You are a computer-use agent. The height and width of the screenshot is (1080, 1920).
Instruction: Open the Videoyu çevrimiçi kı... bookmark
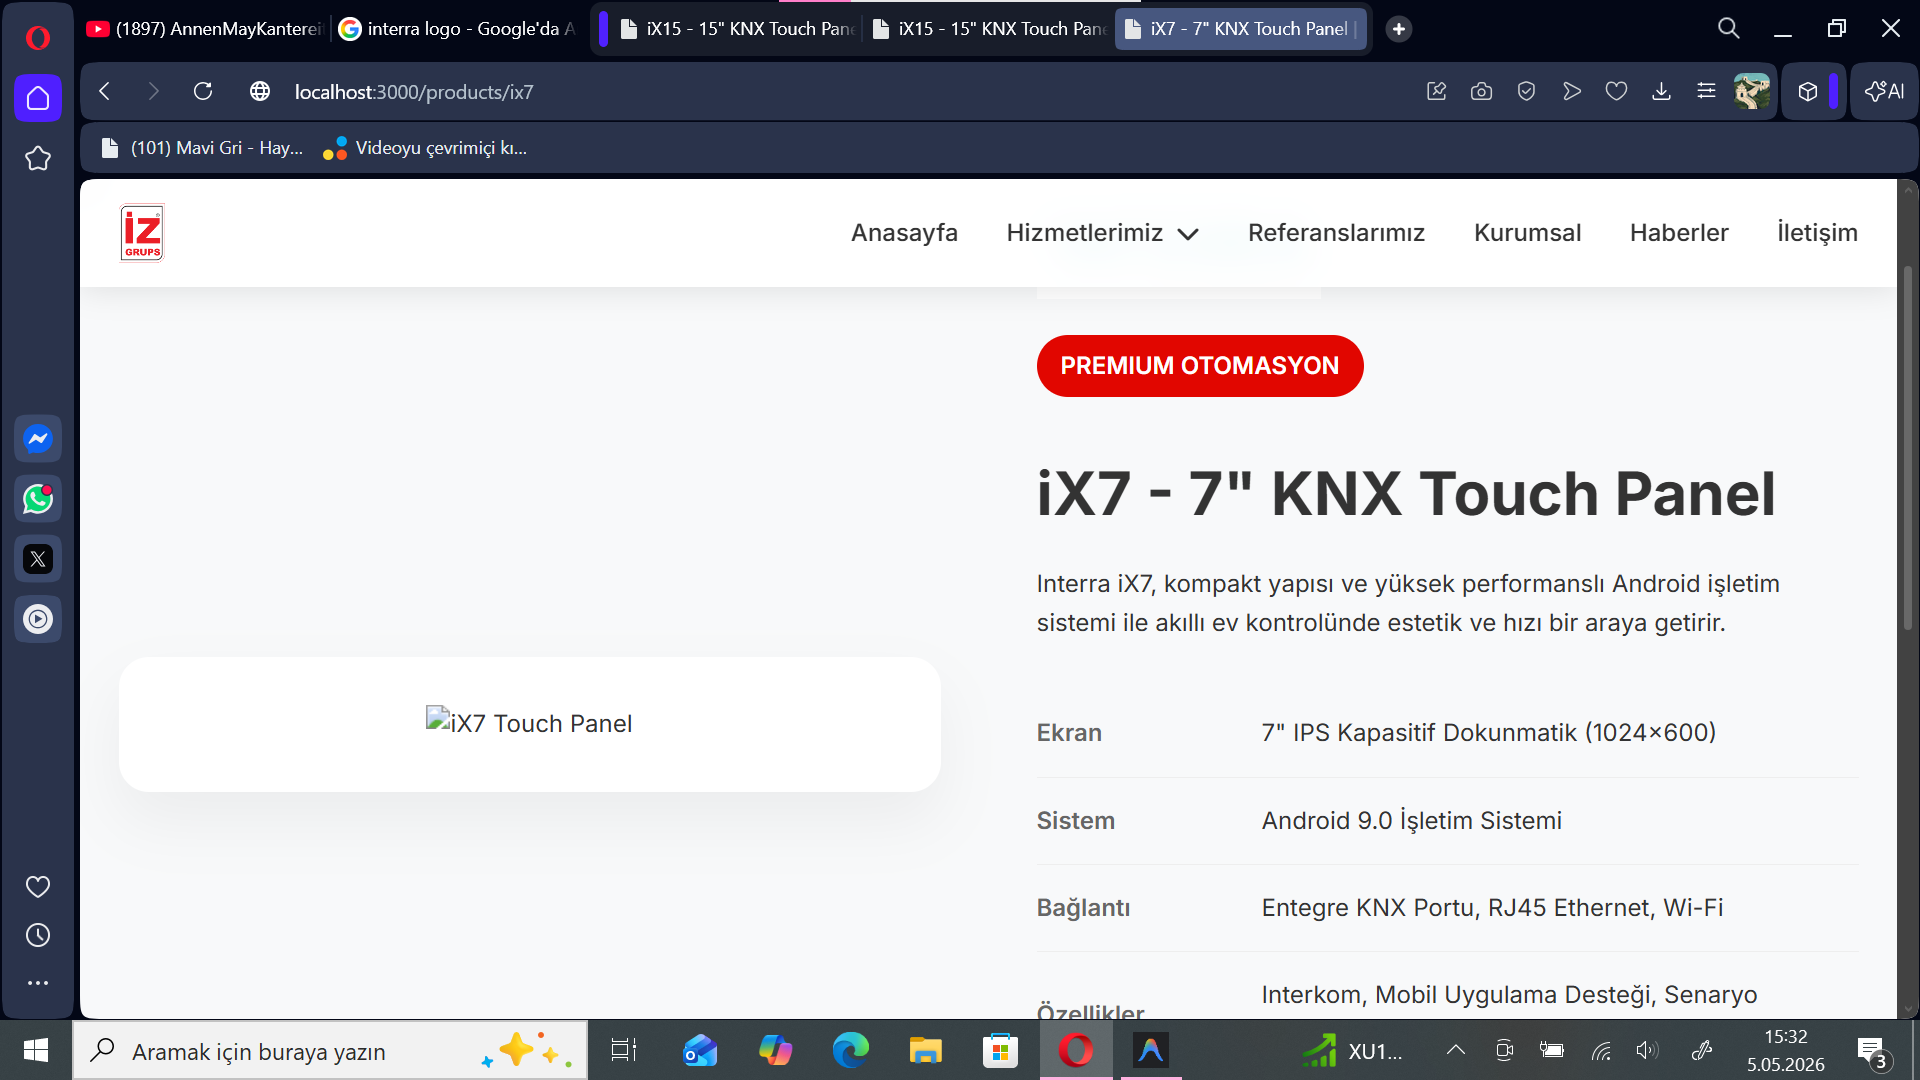425,148
